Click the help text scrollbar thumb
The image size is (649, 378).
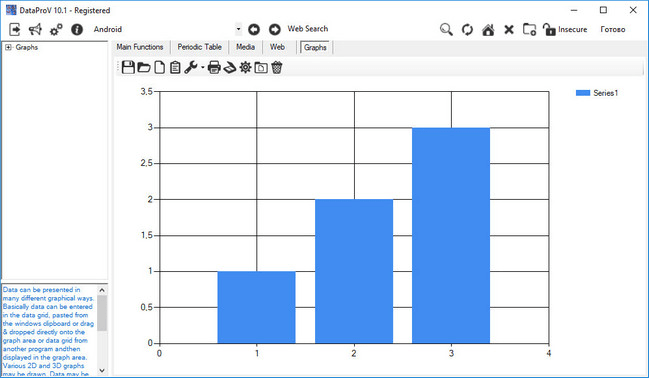coord(102,313)
